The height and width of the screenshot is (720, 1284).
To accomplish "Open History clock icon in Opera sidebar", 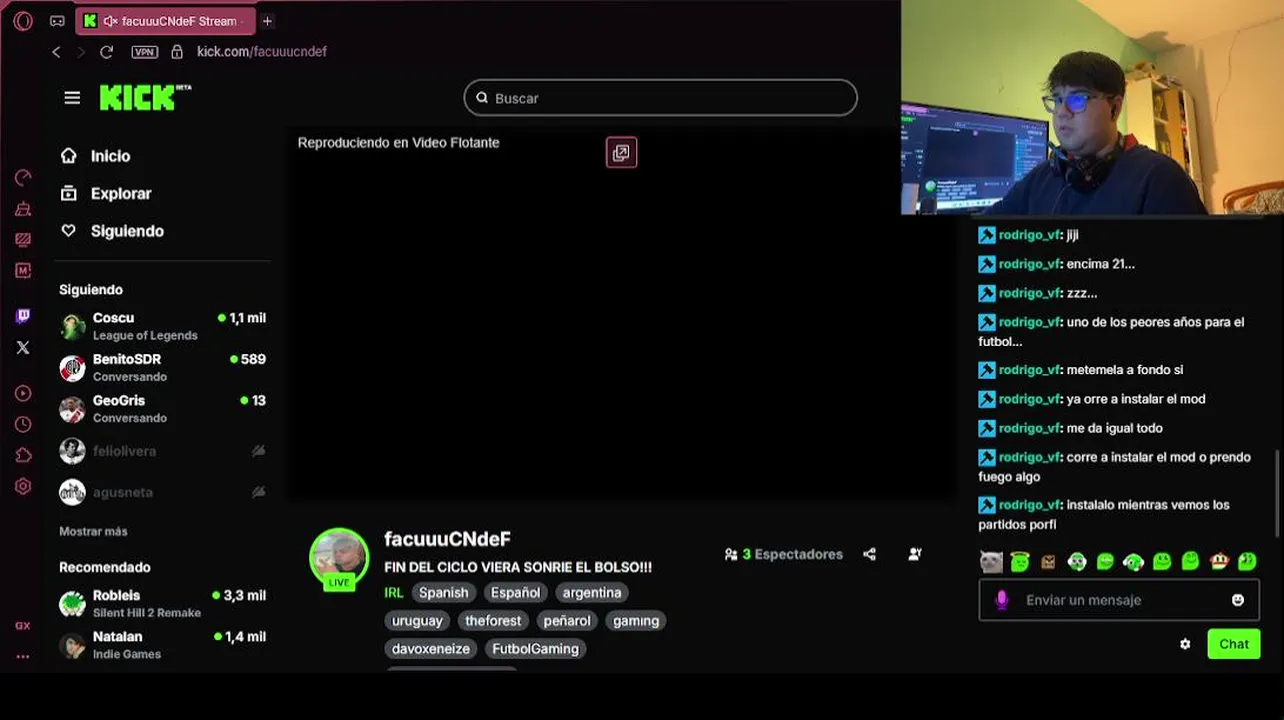I will click(x=23, y=425).
